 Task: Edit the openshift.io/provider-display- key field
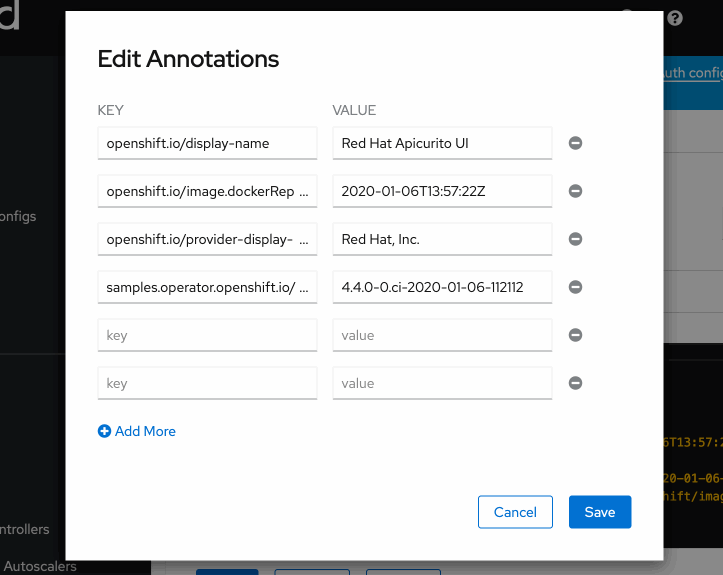point(207,239)
